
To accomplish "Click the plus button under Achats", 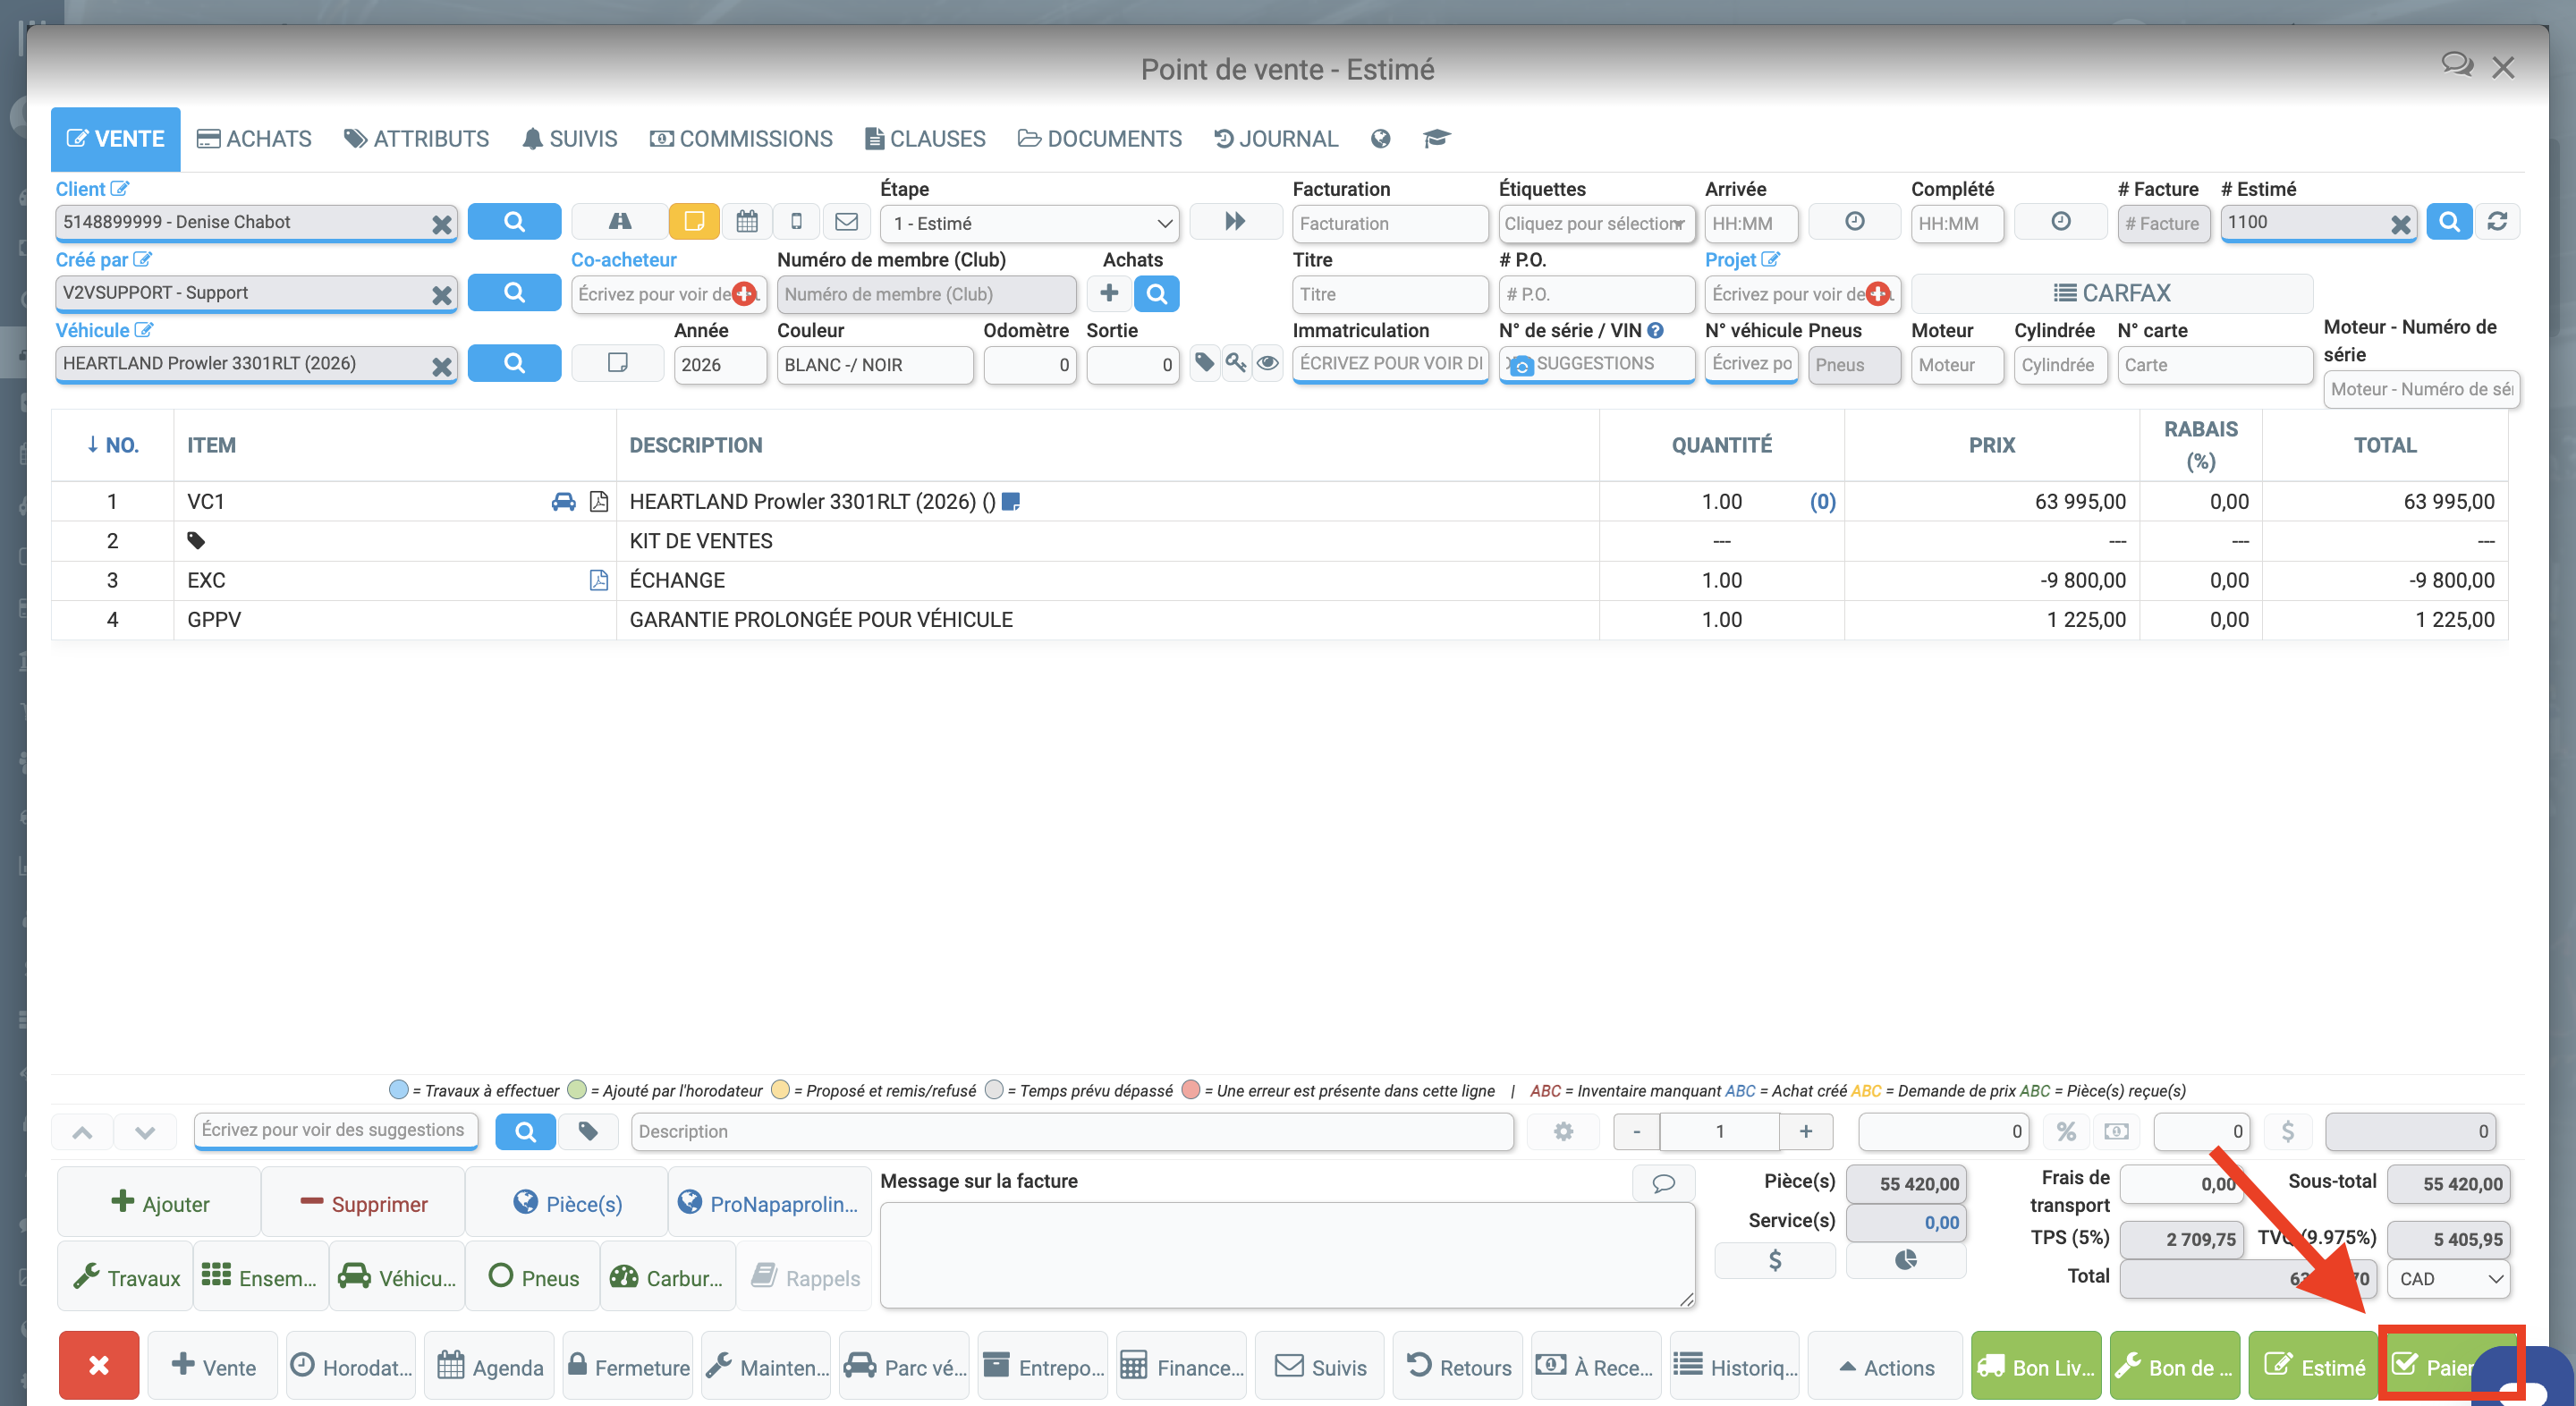I will click(x=1109, y=293).
